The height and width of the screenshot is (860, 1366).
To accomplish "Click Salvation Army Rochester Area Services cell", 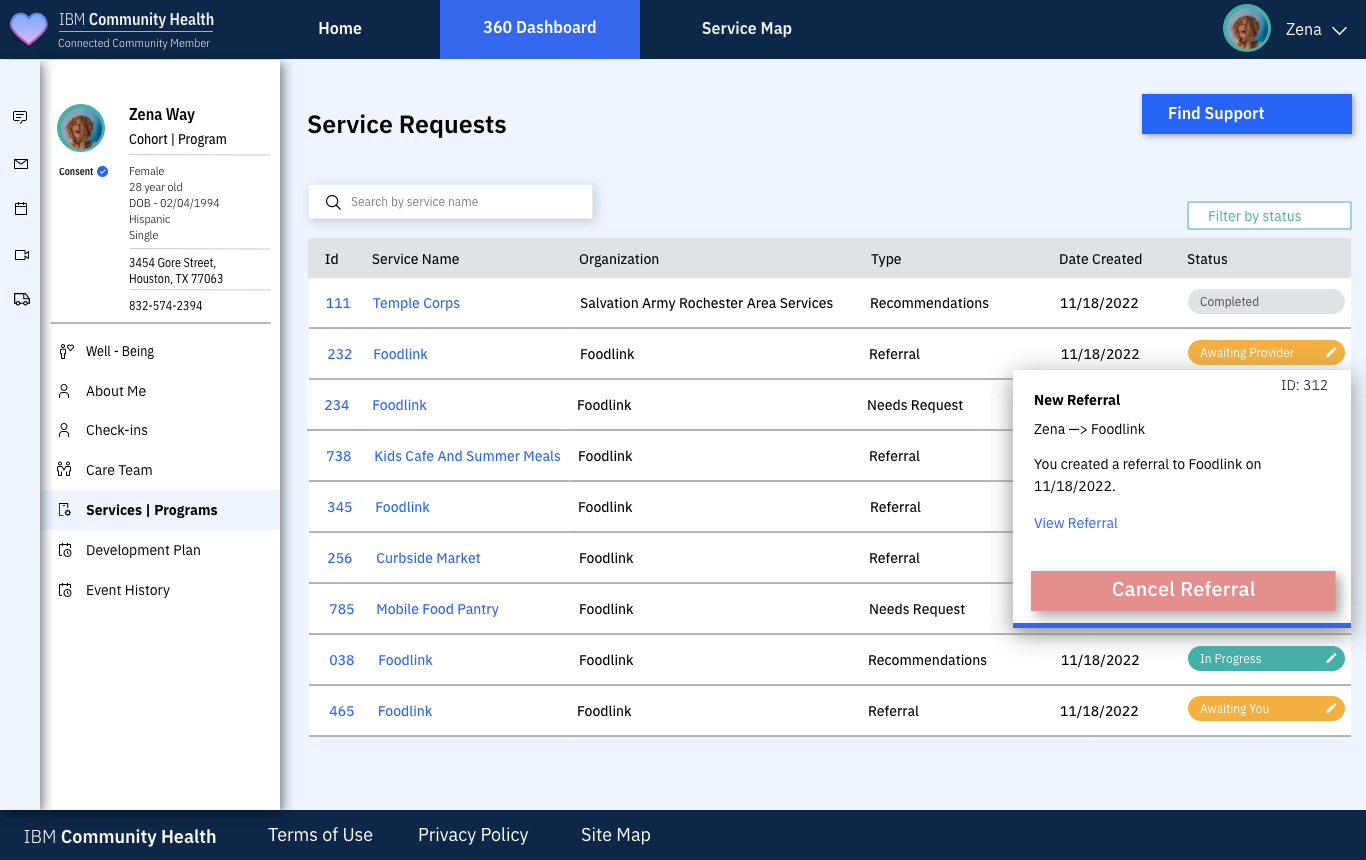I will coord(706,303).
